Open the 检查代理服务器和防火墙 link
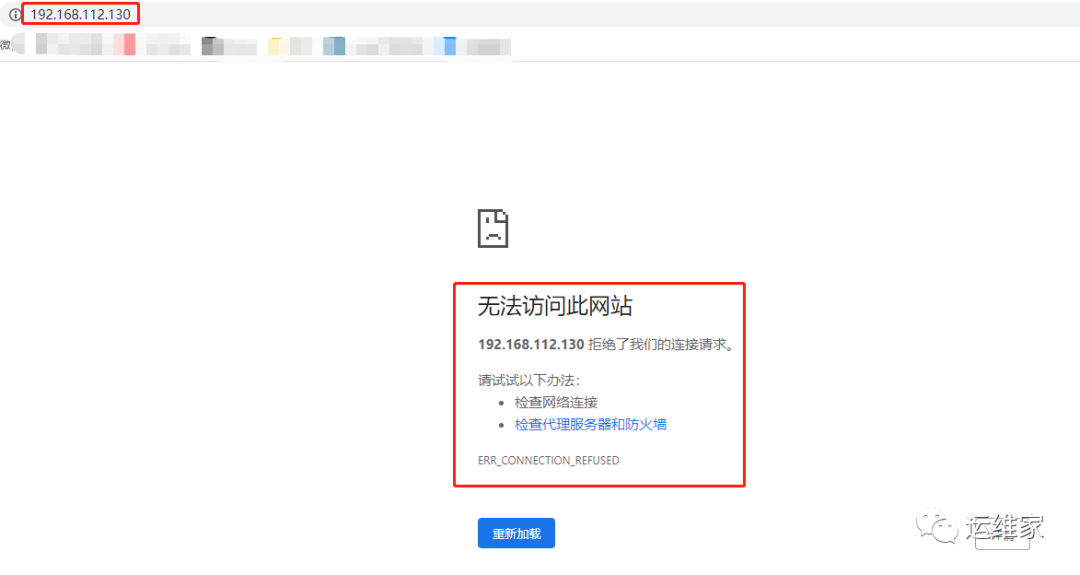 coord(590,425)
